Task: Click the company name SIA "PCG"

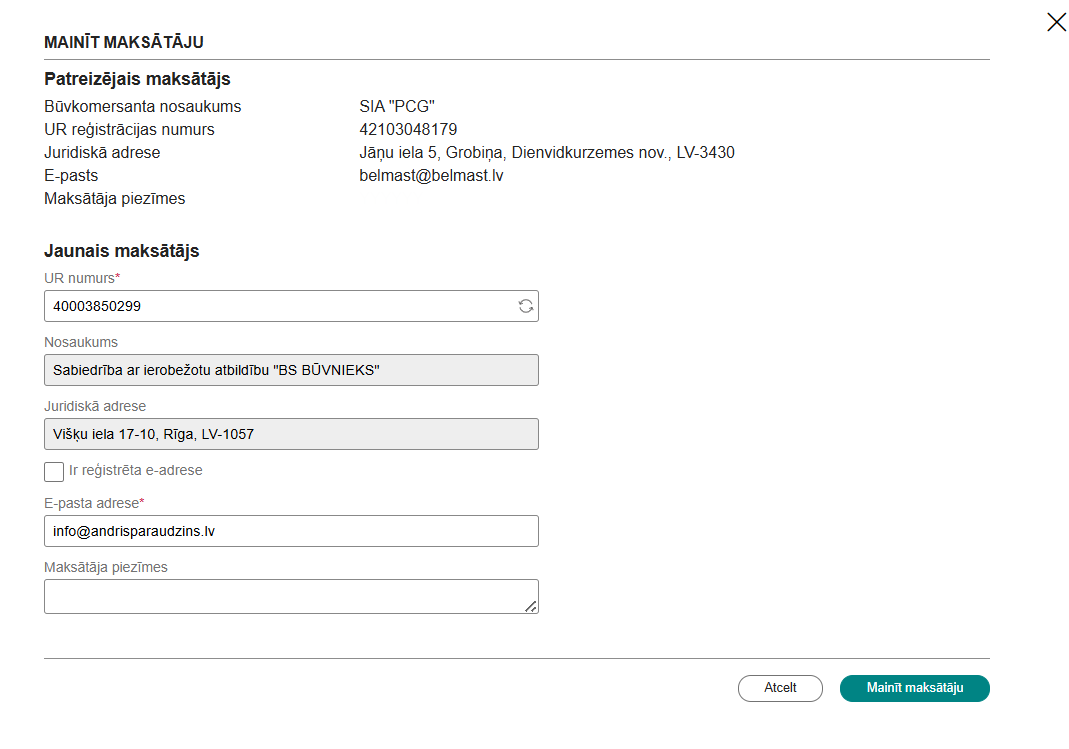Action: click(x=397, y=107)
